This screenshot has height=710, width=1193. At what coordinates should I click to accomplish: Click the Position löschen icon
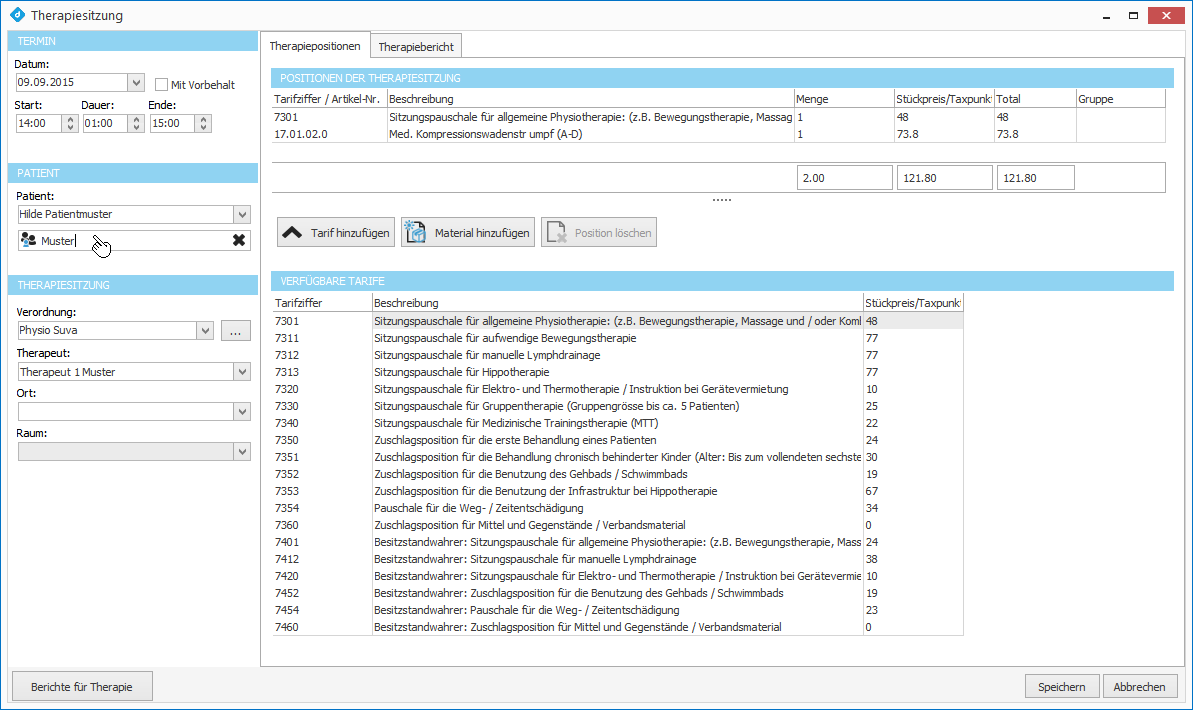pyautogui.click(x=555, y=233)
